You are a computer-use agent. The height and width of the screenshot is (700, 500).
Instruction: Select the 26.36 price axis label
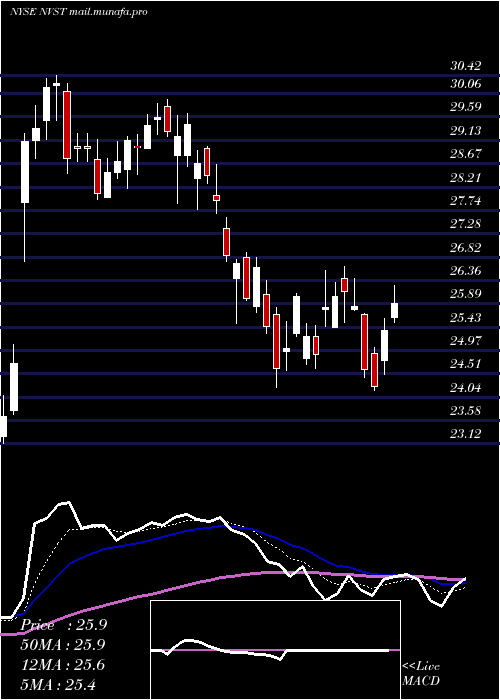466,271
